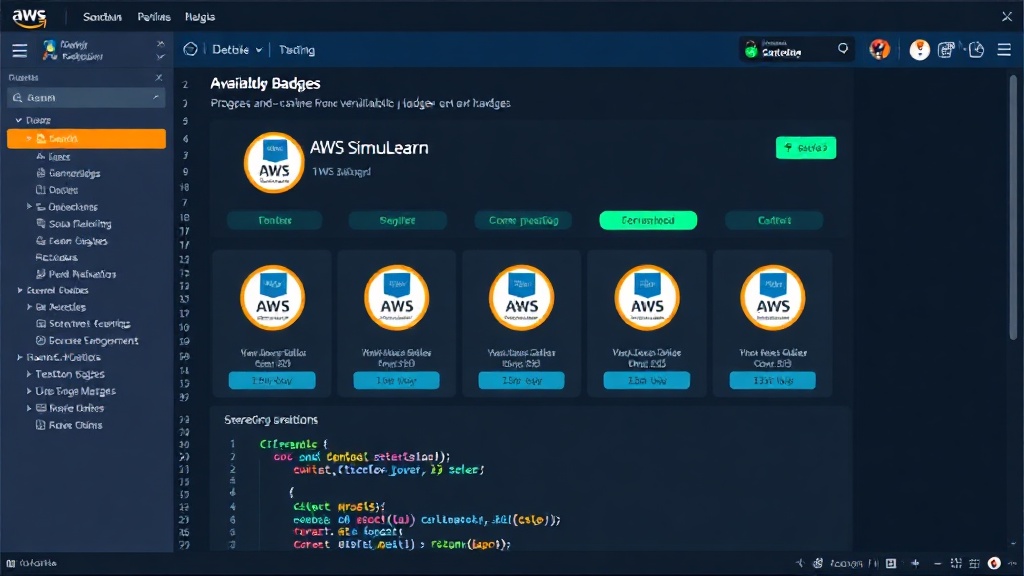Open the Nelgis menu in top bar
Image resolution: width=1024 pixels, height=576 pixels.
200,17
